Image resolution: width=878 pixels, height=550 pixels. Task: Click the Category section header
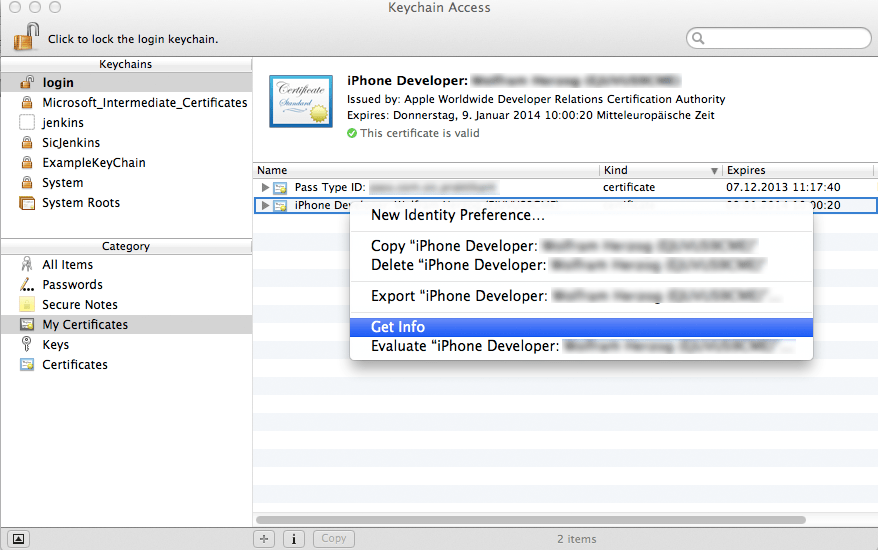tap(126, 246)
